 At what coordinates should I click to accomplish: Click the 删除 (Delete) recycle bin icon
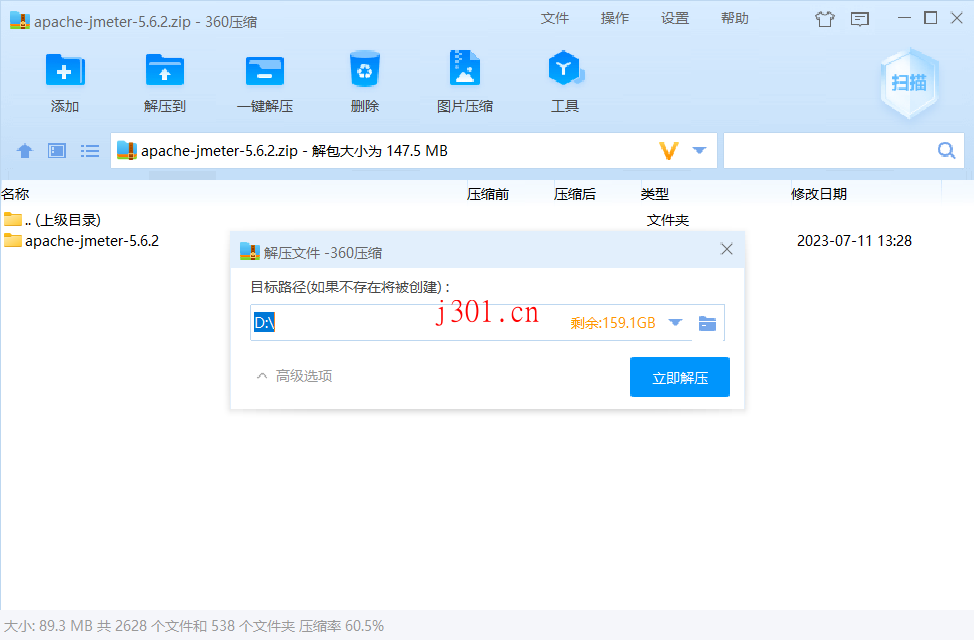[365, 69]
